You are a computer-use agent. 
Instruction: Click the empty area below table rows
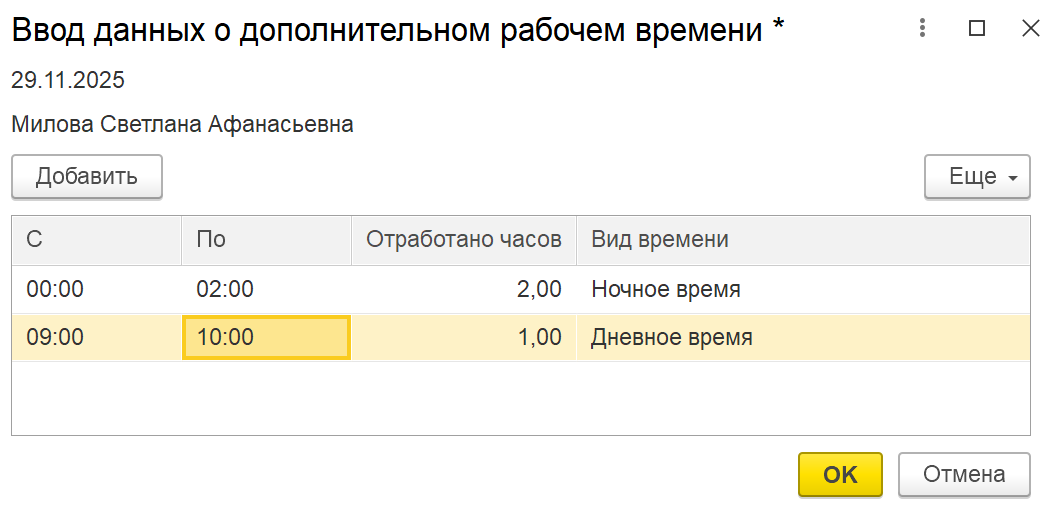pos(520,398)
